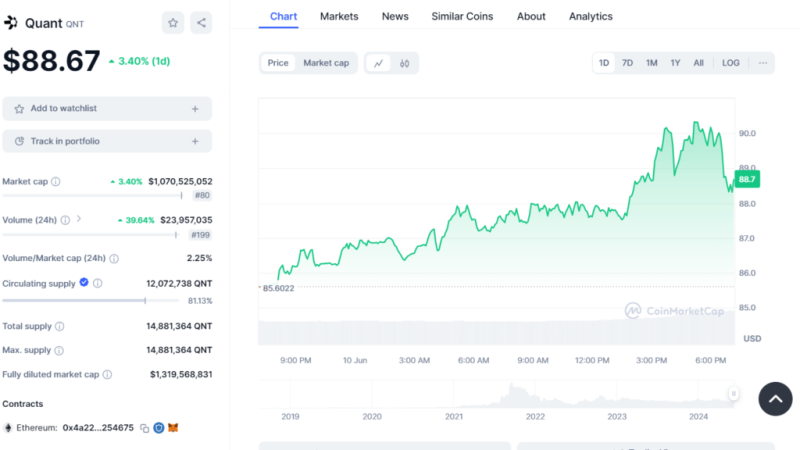Click the star favorite icon beside Quant

(x=173, y=23)
